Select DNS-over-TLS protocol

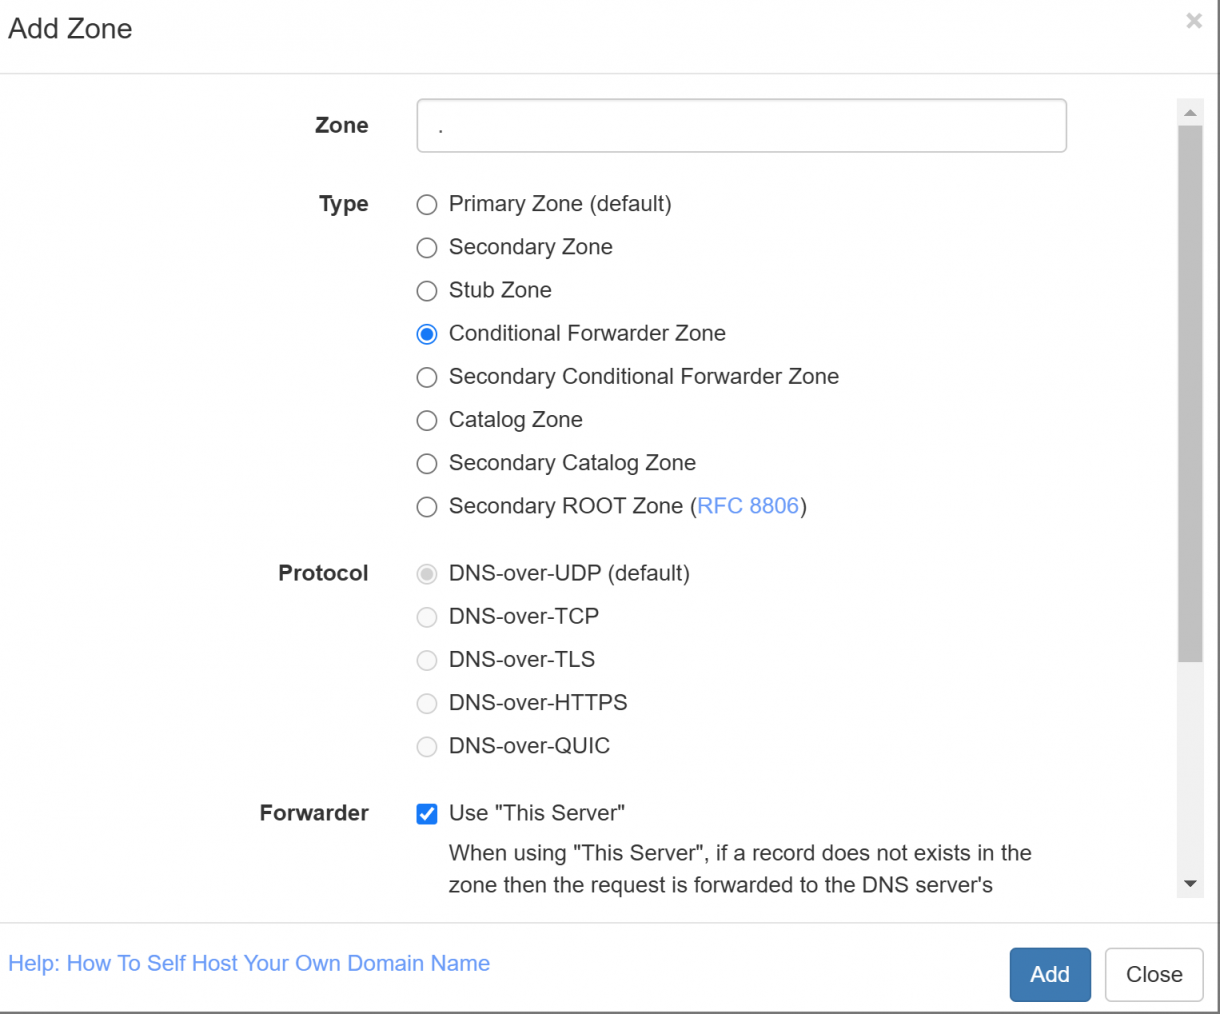click(x=427, y=660)
